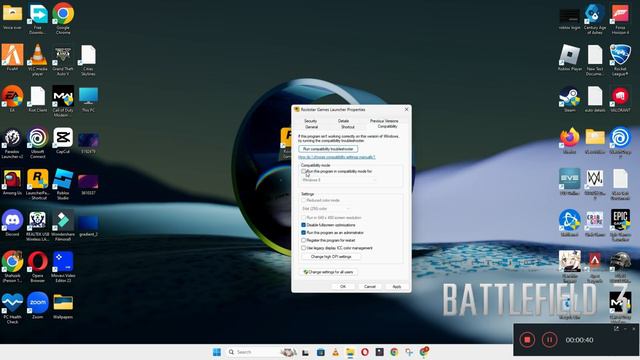Click the Apply button
640x360 pixels.
click(x=397, y=287)
